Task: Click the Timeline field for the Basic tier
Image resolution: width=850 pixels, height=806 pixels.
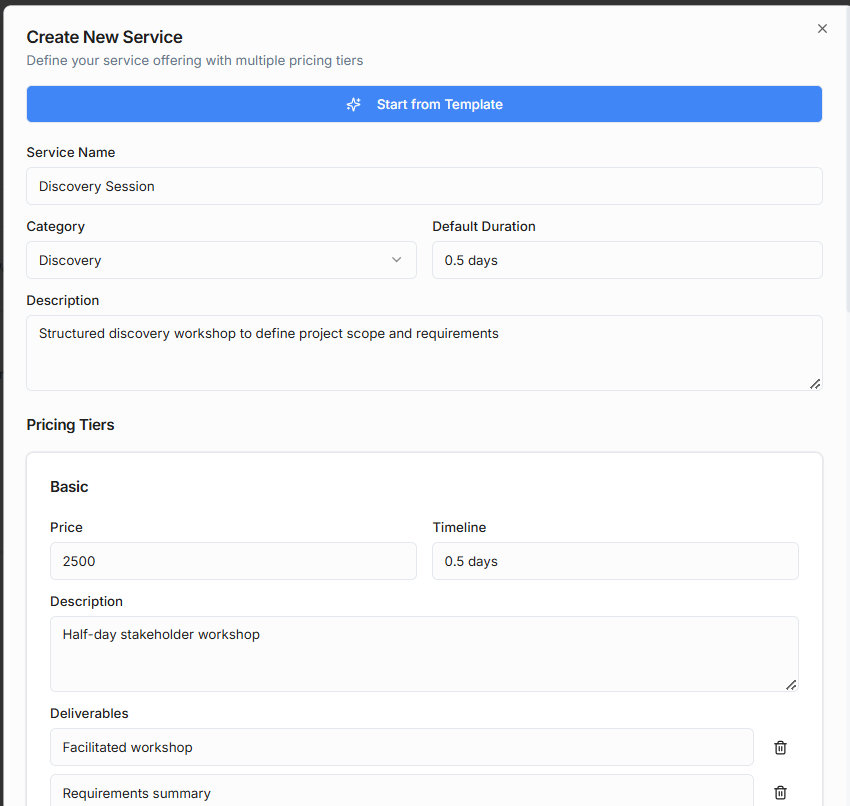Action: [x=615, y=561]
